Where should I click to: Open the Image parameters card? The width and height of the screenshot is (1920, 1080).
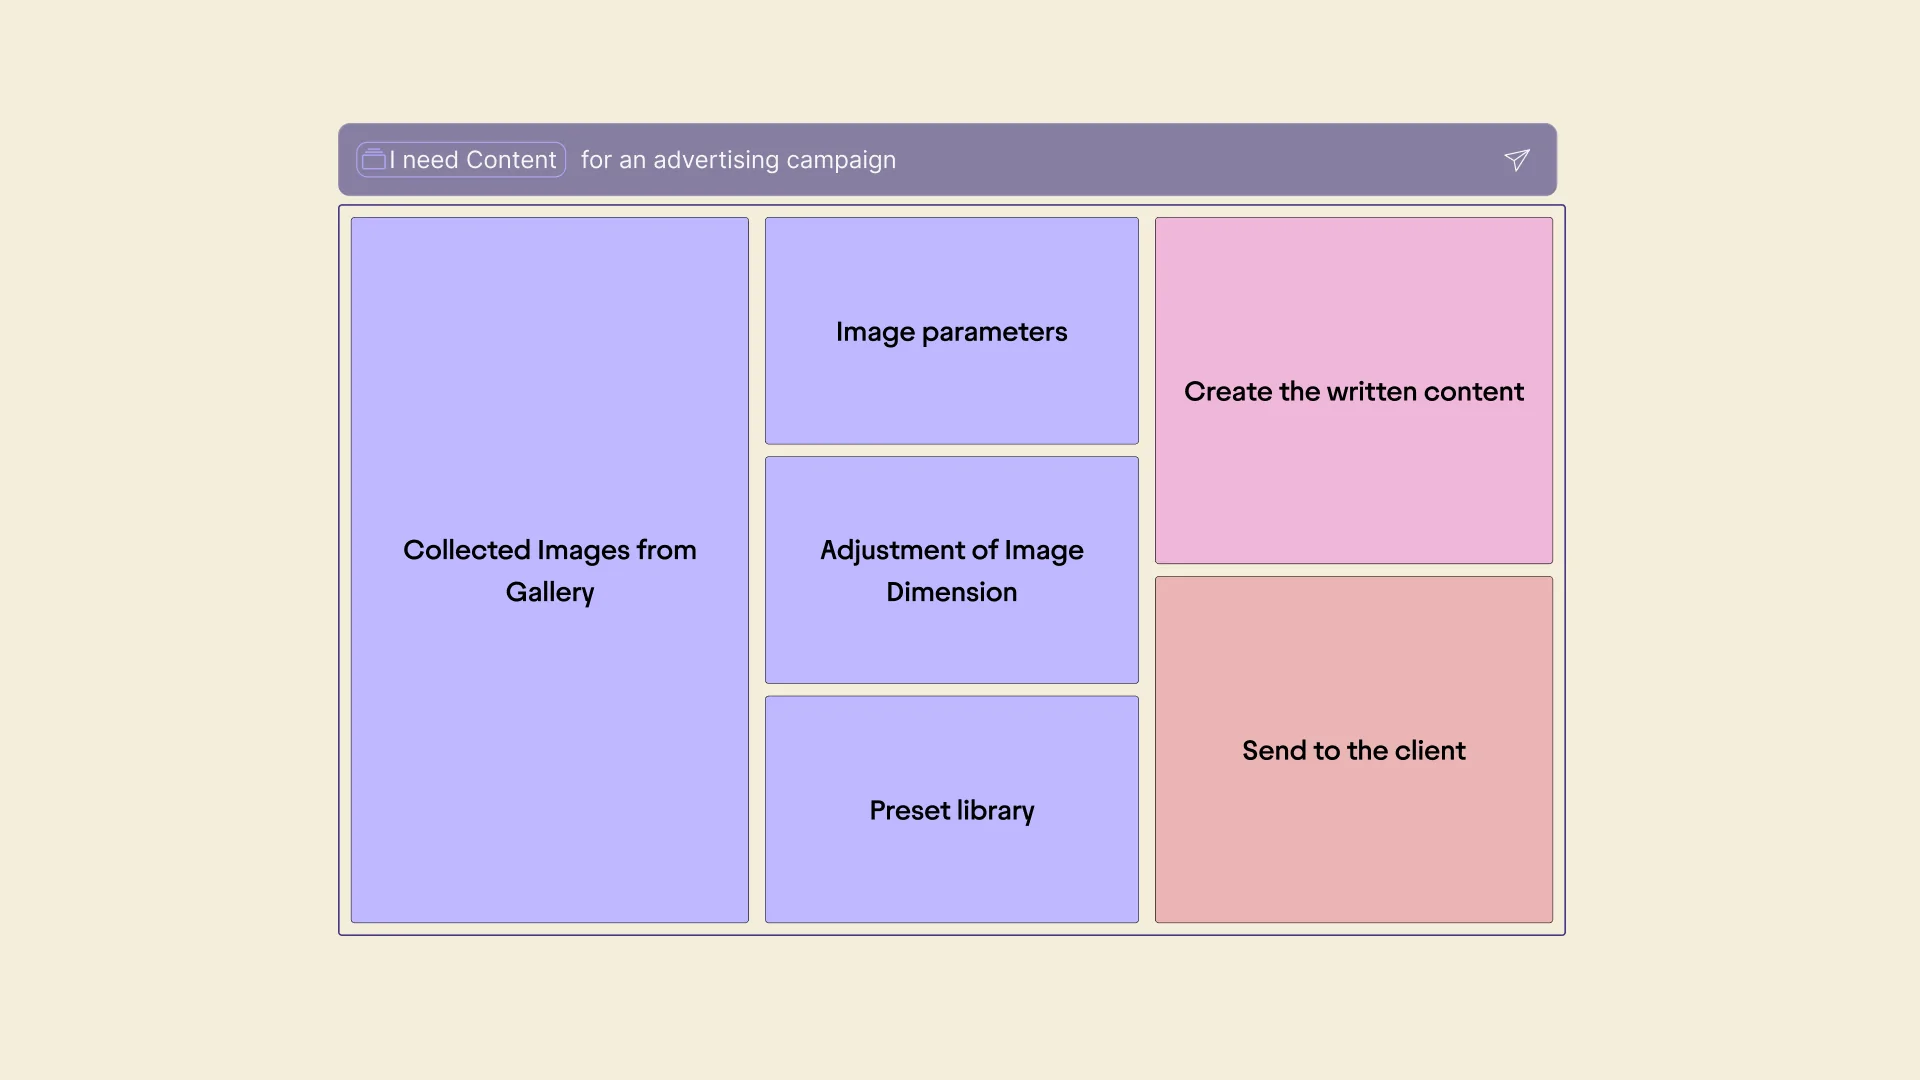(952, 331)
